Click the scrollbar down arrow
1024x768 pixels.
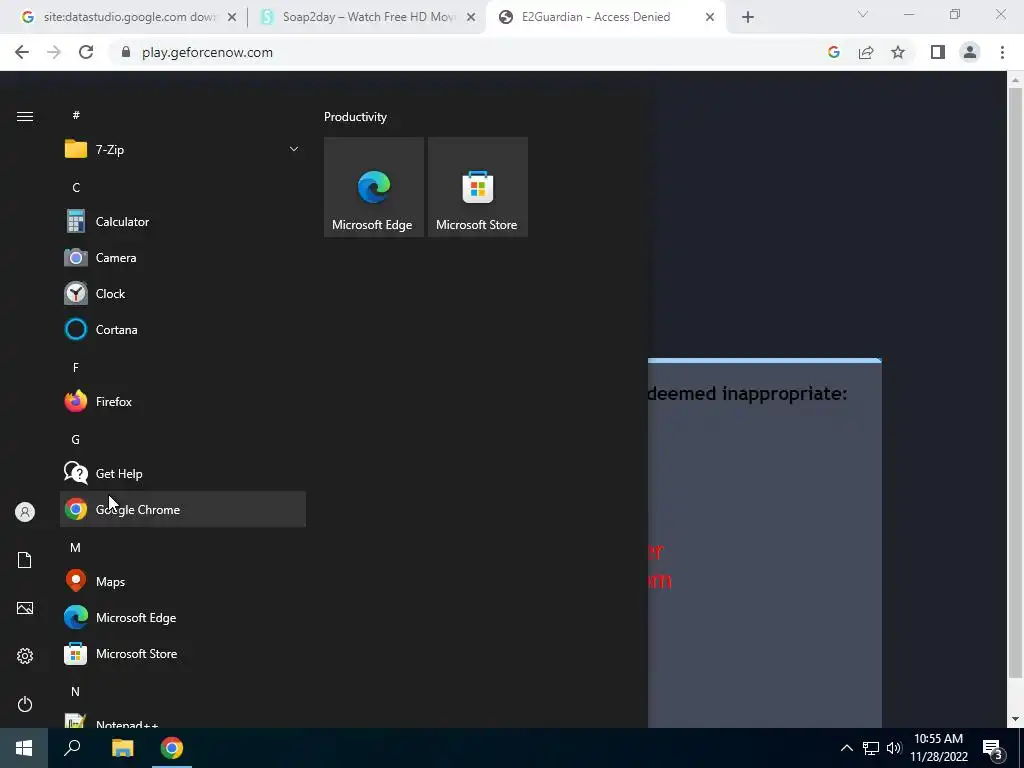(1015, 720)
